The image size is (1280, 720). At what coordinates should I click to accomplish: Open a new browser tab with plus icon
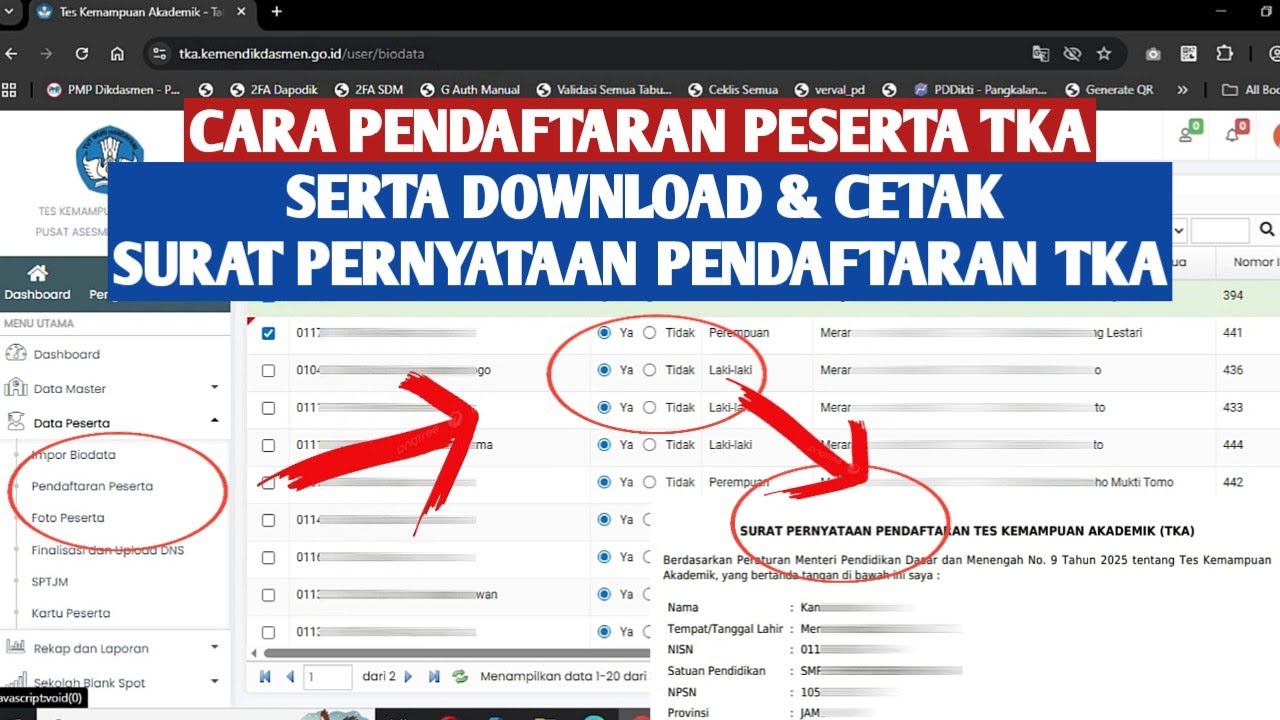coord(277,12)
